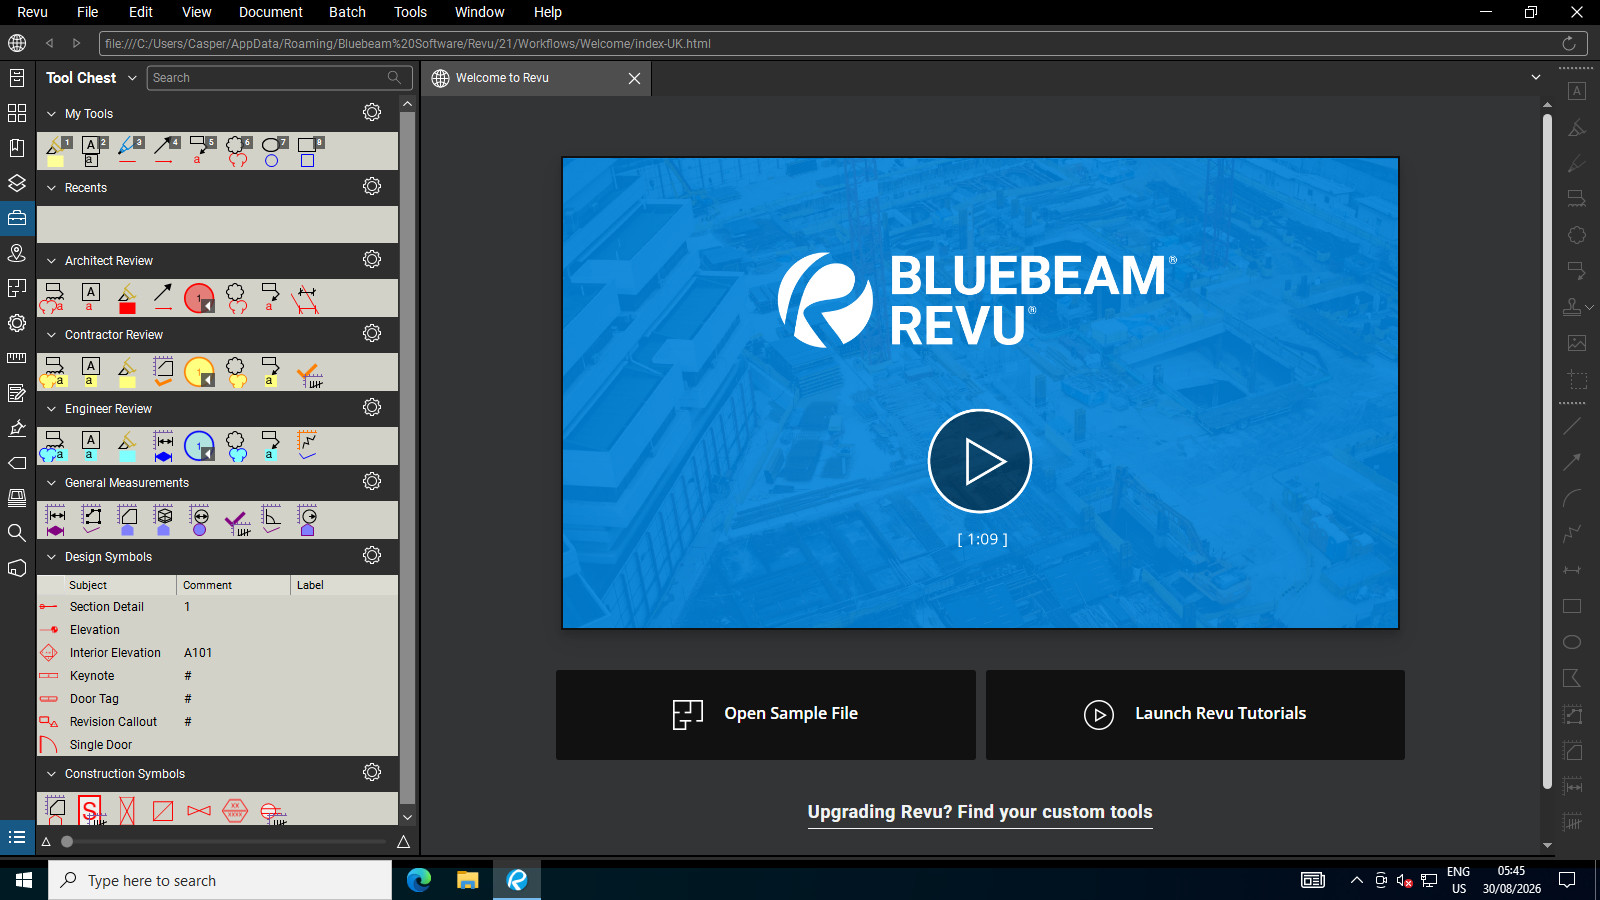This screenshot has height=900, width=1600.
Task: Click Open Sample File button
Action: point(766,714)
